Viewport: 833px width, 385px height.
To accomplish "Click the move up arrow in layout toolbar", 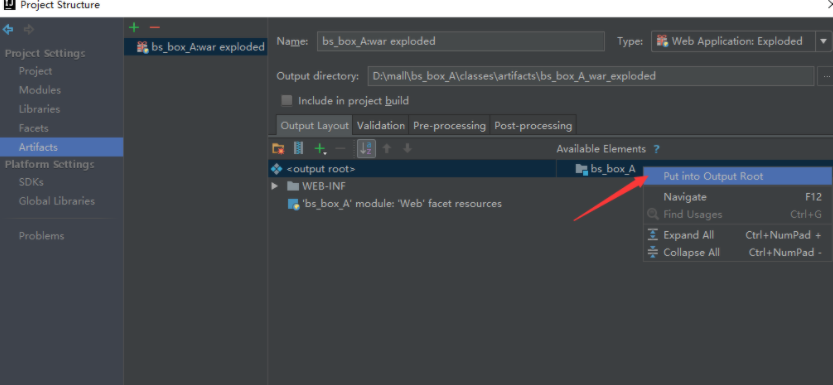I will [387, 149].
